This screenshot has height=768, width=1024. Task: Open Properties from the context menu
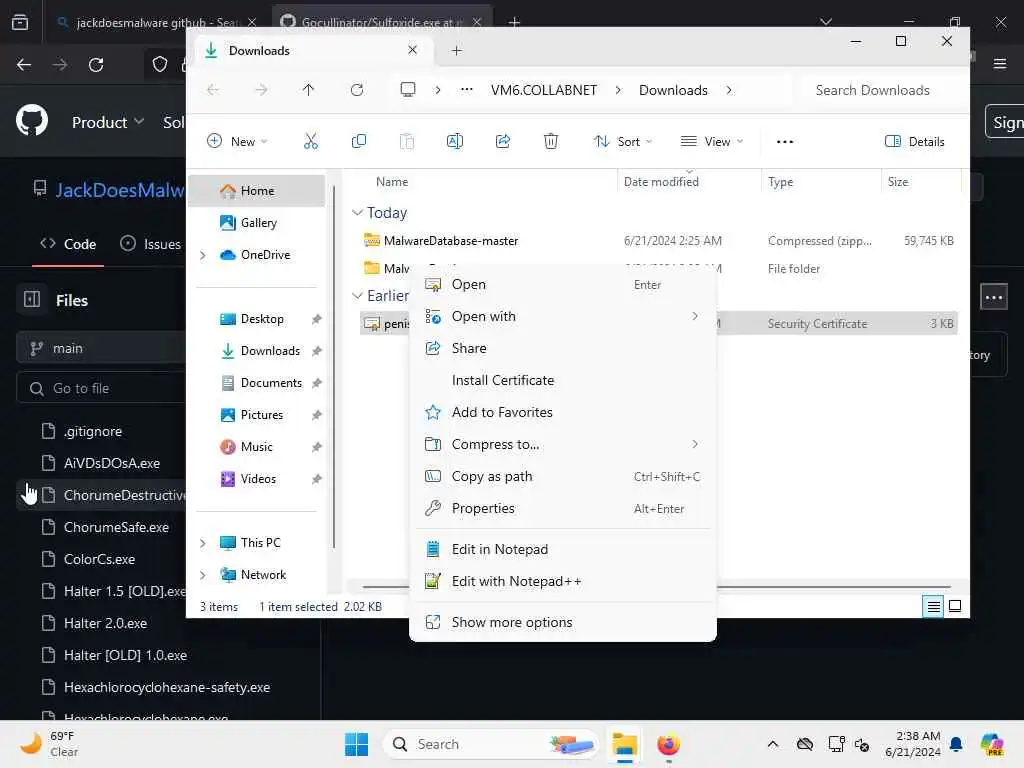pos(562,509)
